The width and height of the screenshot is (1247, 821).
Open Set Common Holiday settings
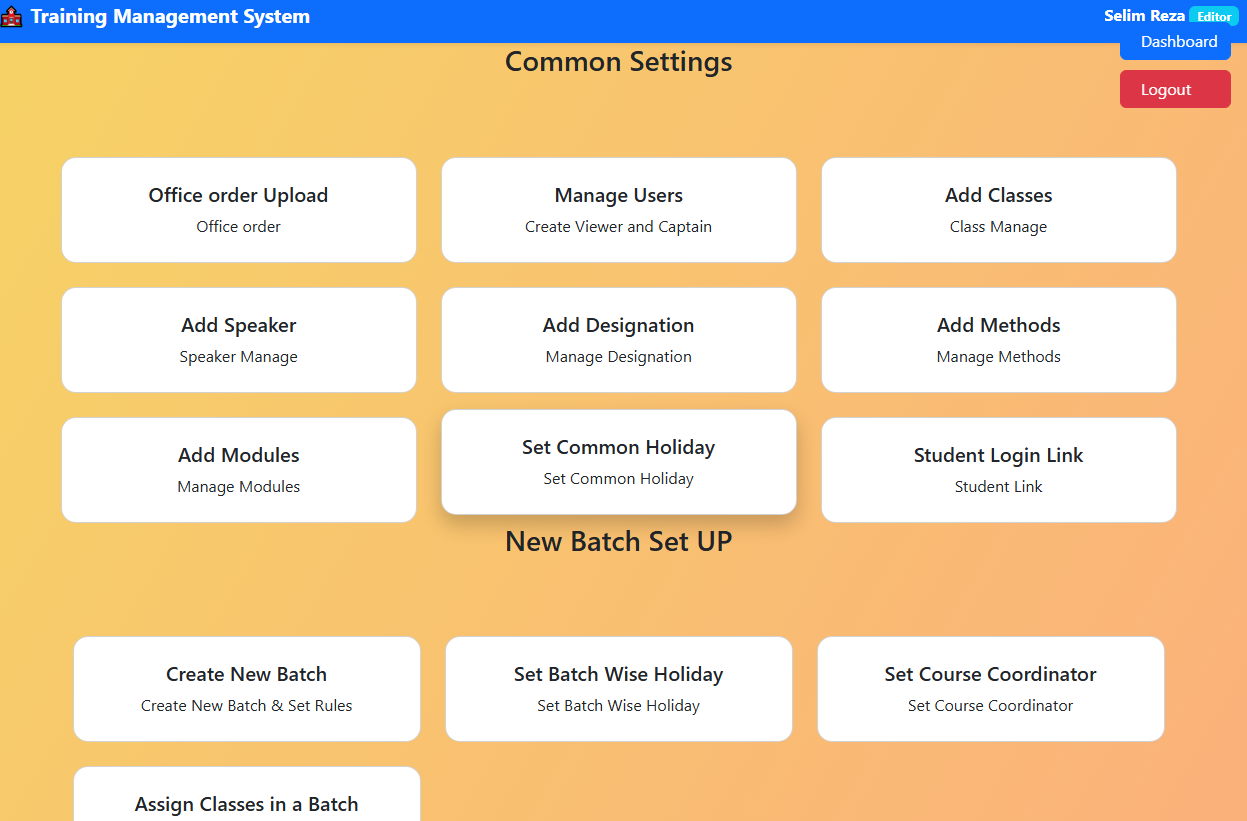618,462
